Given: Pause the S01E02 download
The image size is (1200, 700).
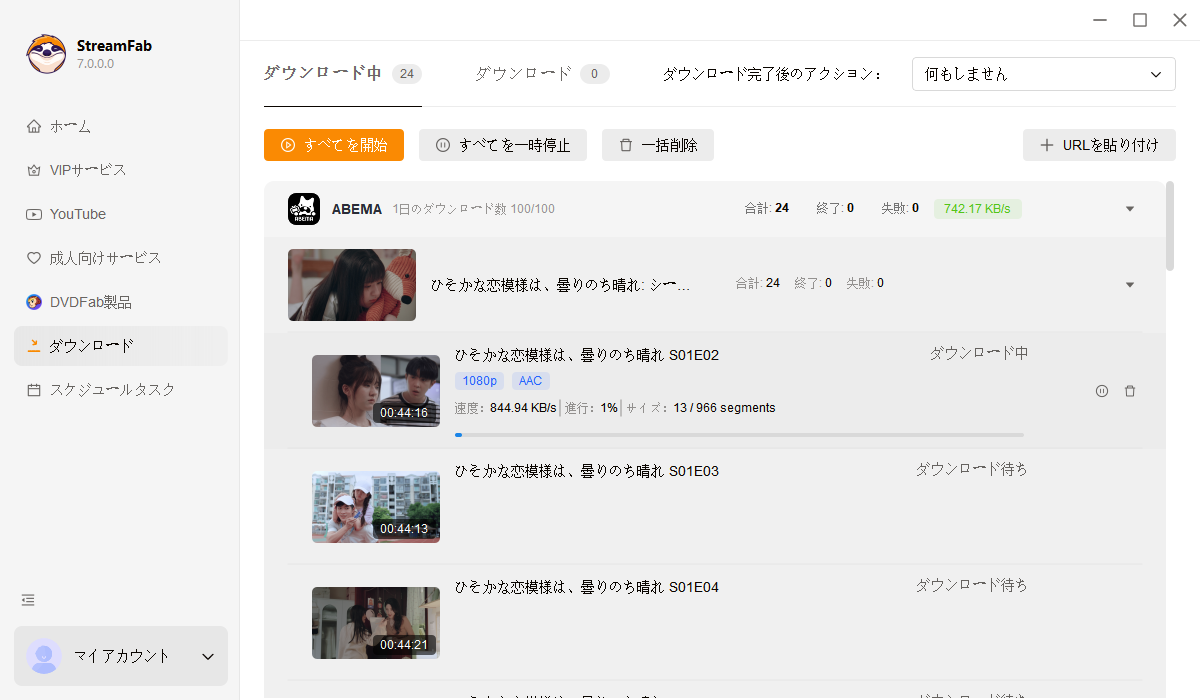Looking at the screenshot, I should [x=1101, y=391].
